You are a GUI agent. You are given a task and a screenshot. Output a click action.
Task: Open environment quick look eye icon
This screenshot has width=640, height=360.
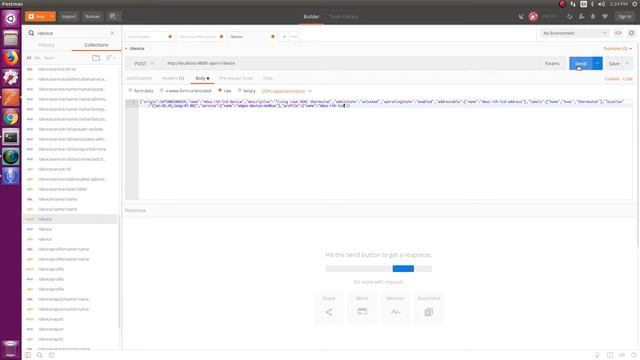618,33
